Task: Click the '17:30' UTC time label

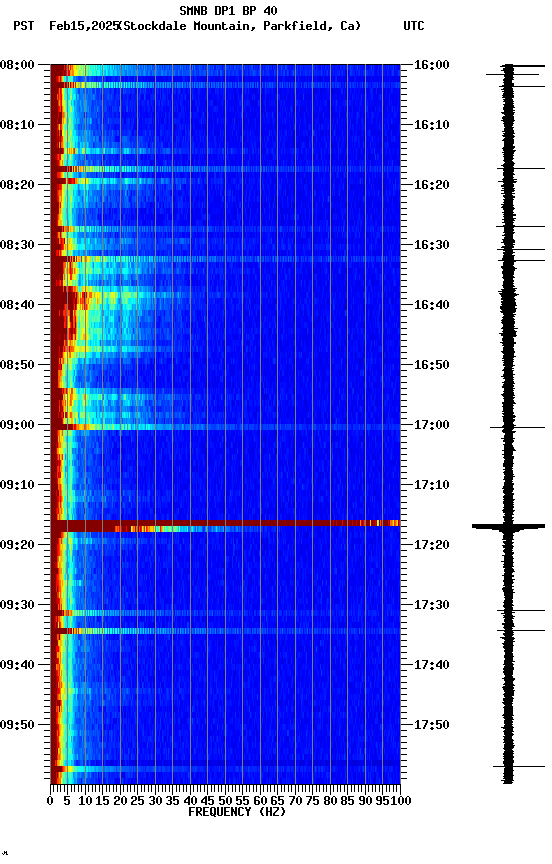Action: tap(432, 605)
